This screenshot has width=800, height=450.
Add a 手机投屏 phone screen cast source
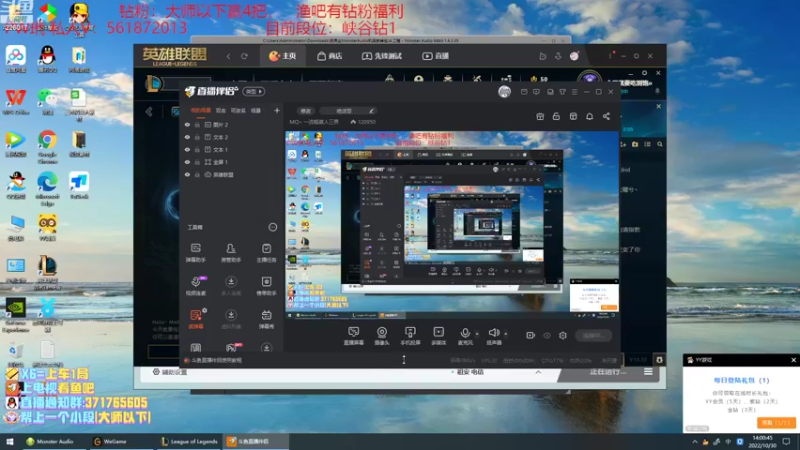pos(410,336)
